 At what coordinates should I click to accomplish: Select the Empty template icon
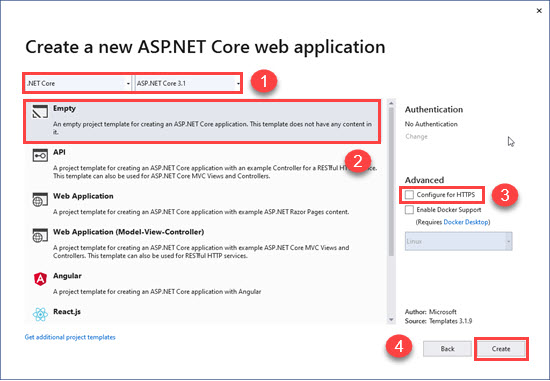click(40, 112)
